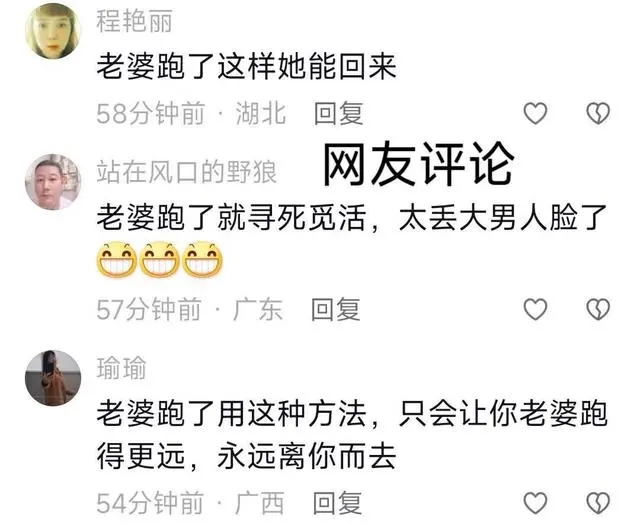Open avatar of 站在风口的野狼
Screen dimensions: 640x526
click(53, 182)
